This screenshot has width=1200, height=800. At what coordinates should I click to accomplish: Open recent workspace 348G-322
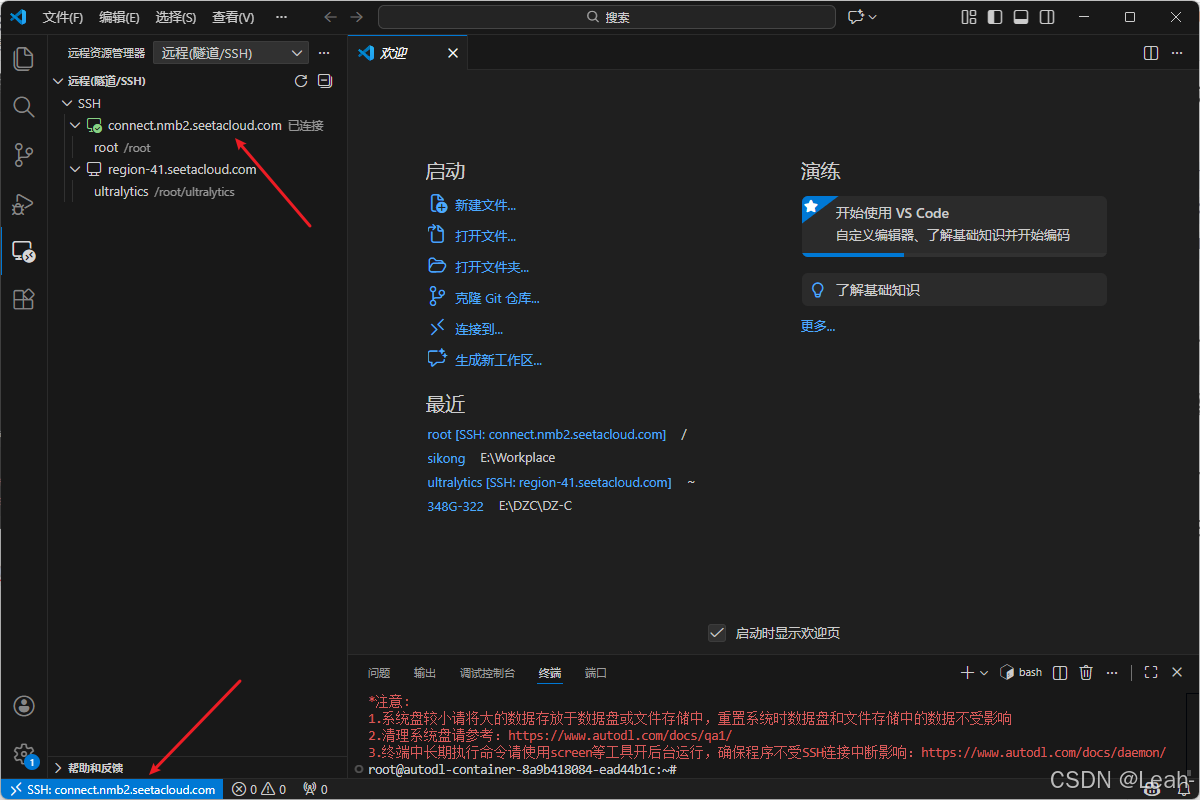(x=455, y=506)
